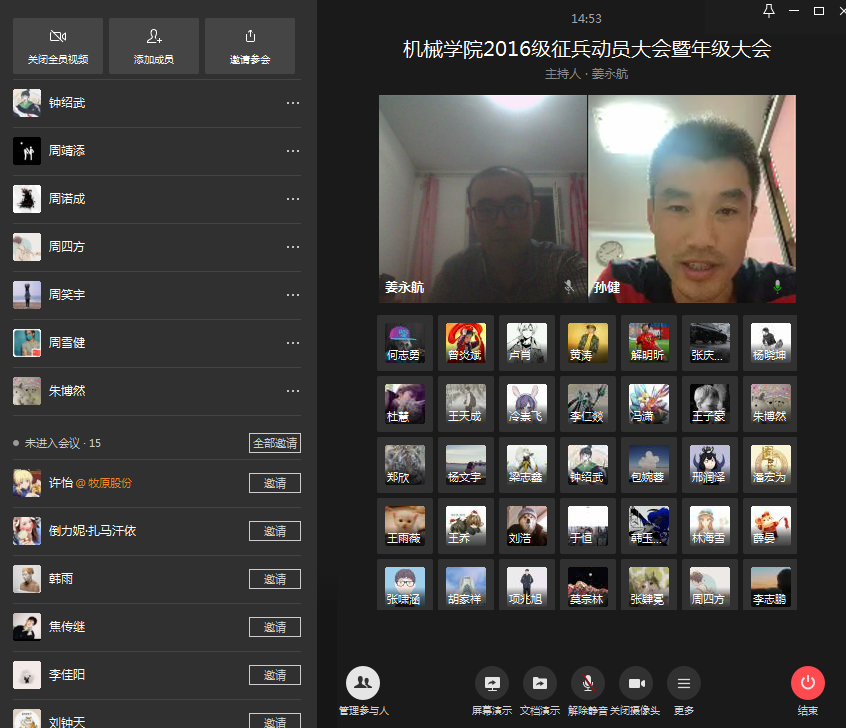The width and height of the screenshot is (846, 728).
Task: Toggle 解除静音 microphone mute
Action: coord(587,683)
